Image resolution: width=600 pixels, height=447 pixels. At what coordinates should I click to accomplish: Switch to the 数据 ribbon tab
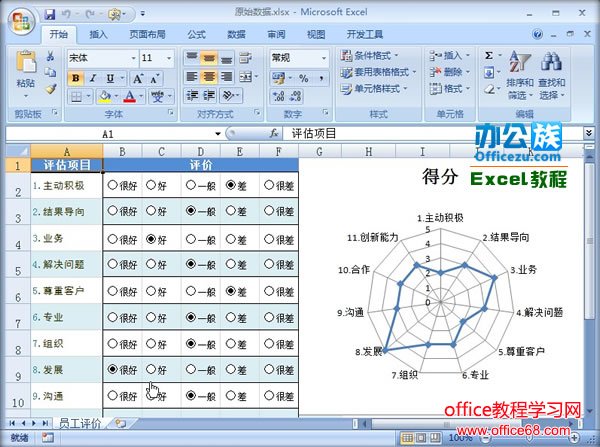(x=236, y=34)
